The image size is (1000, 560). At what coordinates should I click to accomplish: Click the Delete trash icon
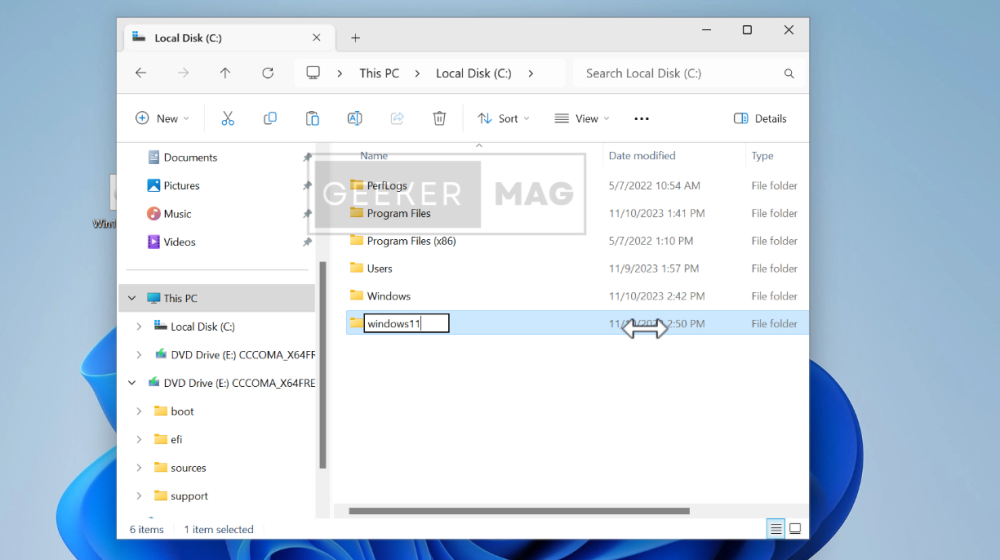click(x=439, y=119)
